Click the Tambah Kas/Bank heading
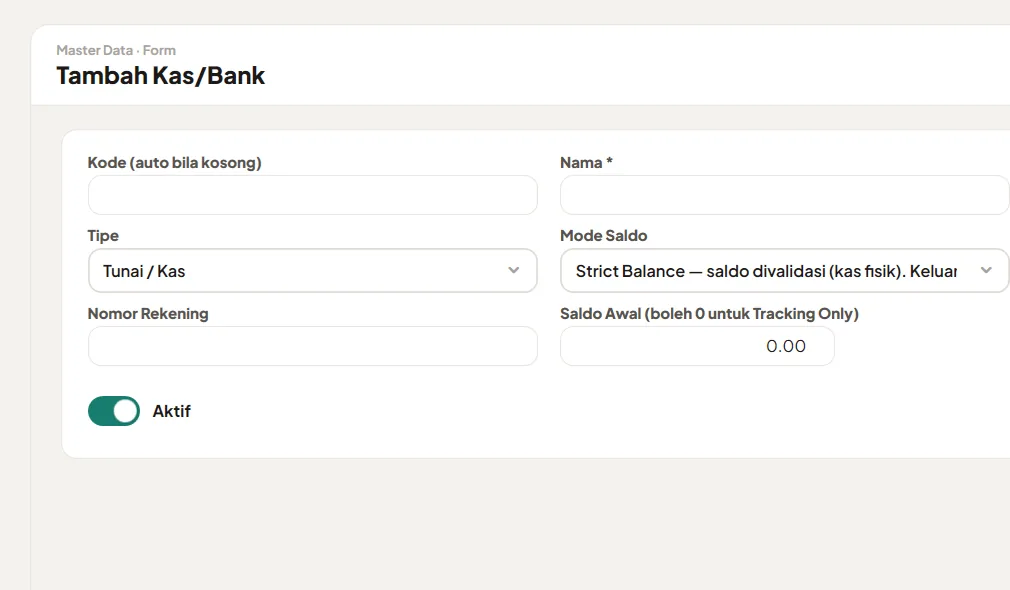The width and height of the screenshot is (1010, 590). (160, 75)
